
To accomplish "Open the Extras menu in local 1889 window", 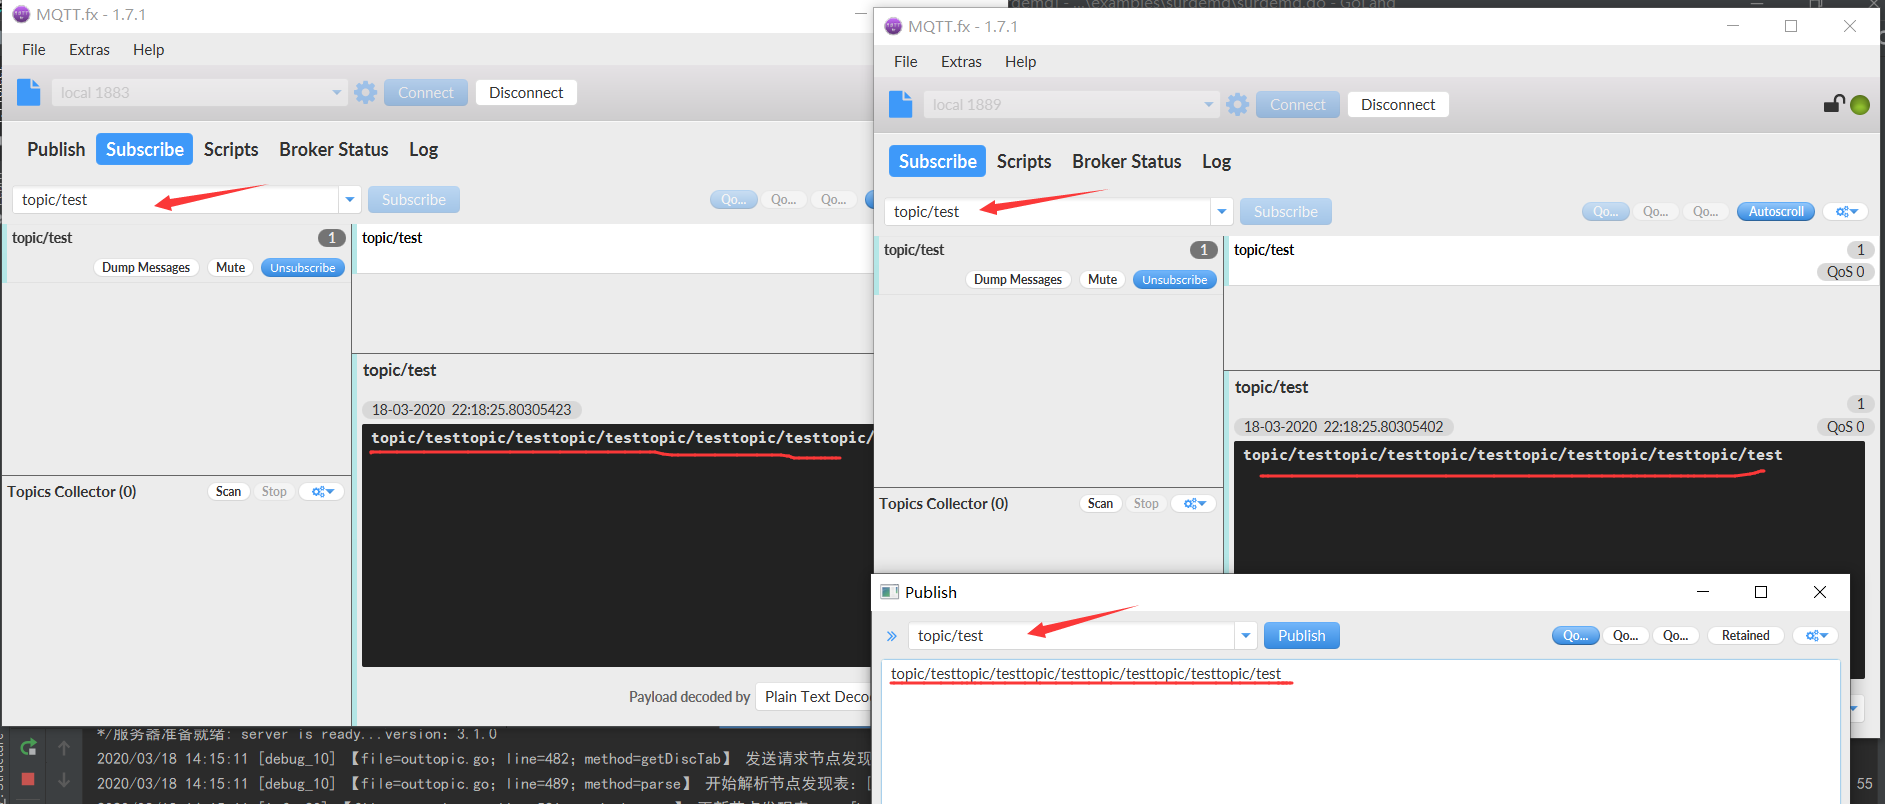I will [x=961, y=62].
